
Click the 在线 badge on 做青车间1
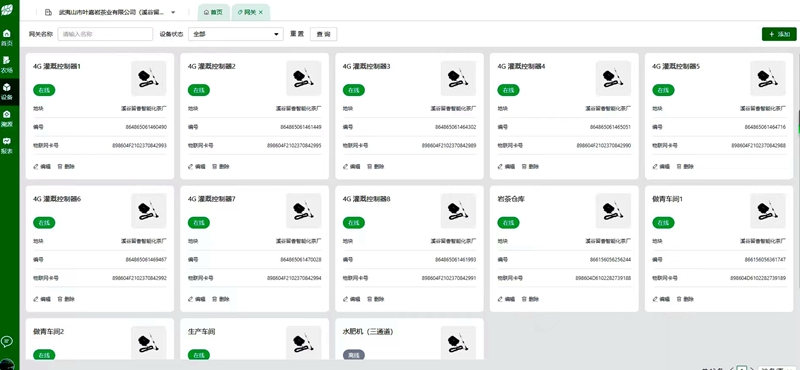point(663,223)
